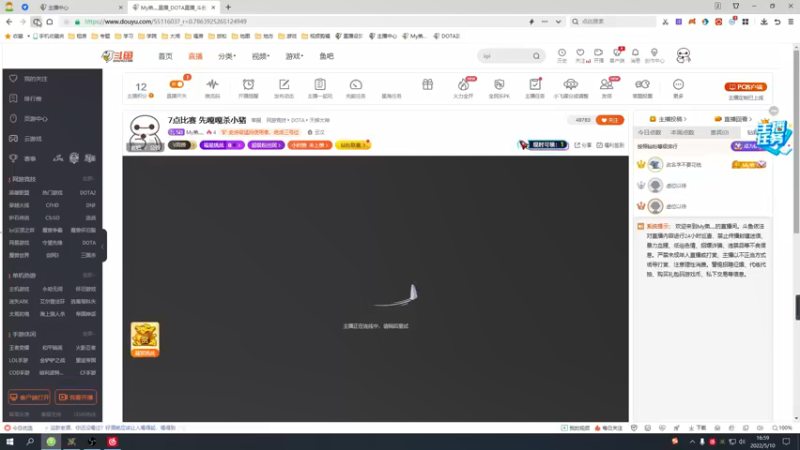Go to 鱼吧 in site navigation
The height and width of the screenshot is (450, 800).
[x=327, y=56]
